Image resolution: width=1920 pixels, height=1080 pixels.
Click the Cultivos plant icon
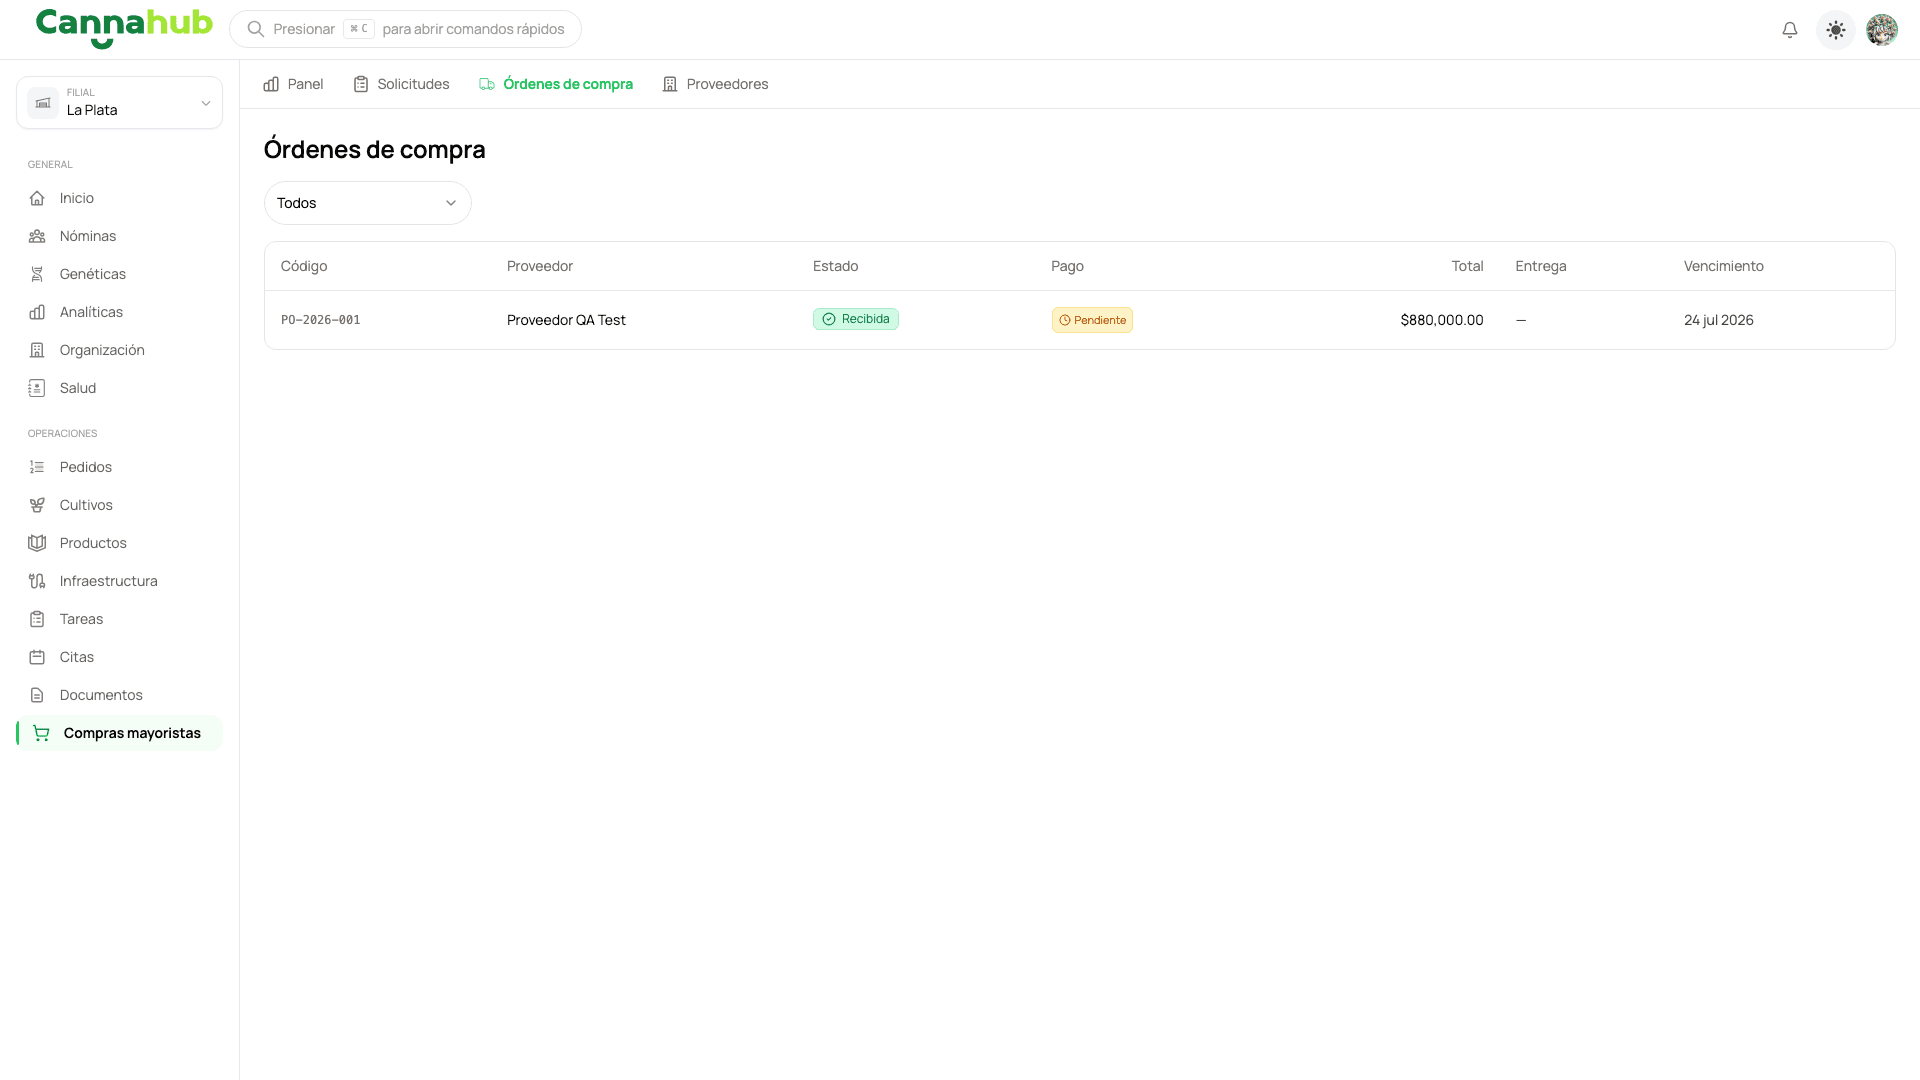(x=37, y=505)
